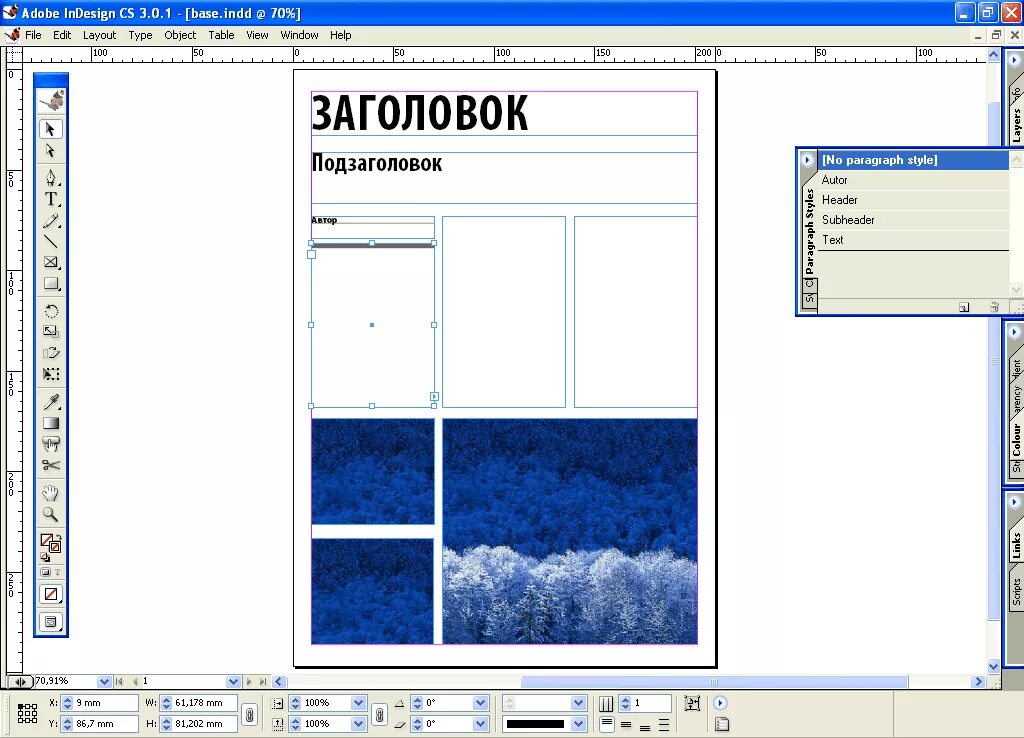
Task: Open the stroke color swatch dropdown
Action: 578,722
